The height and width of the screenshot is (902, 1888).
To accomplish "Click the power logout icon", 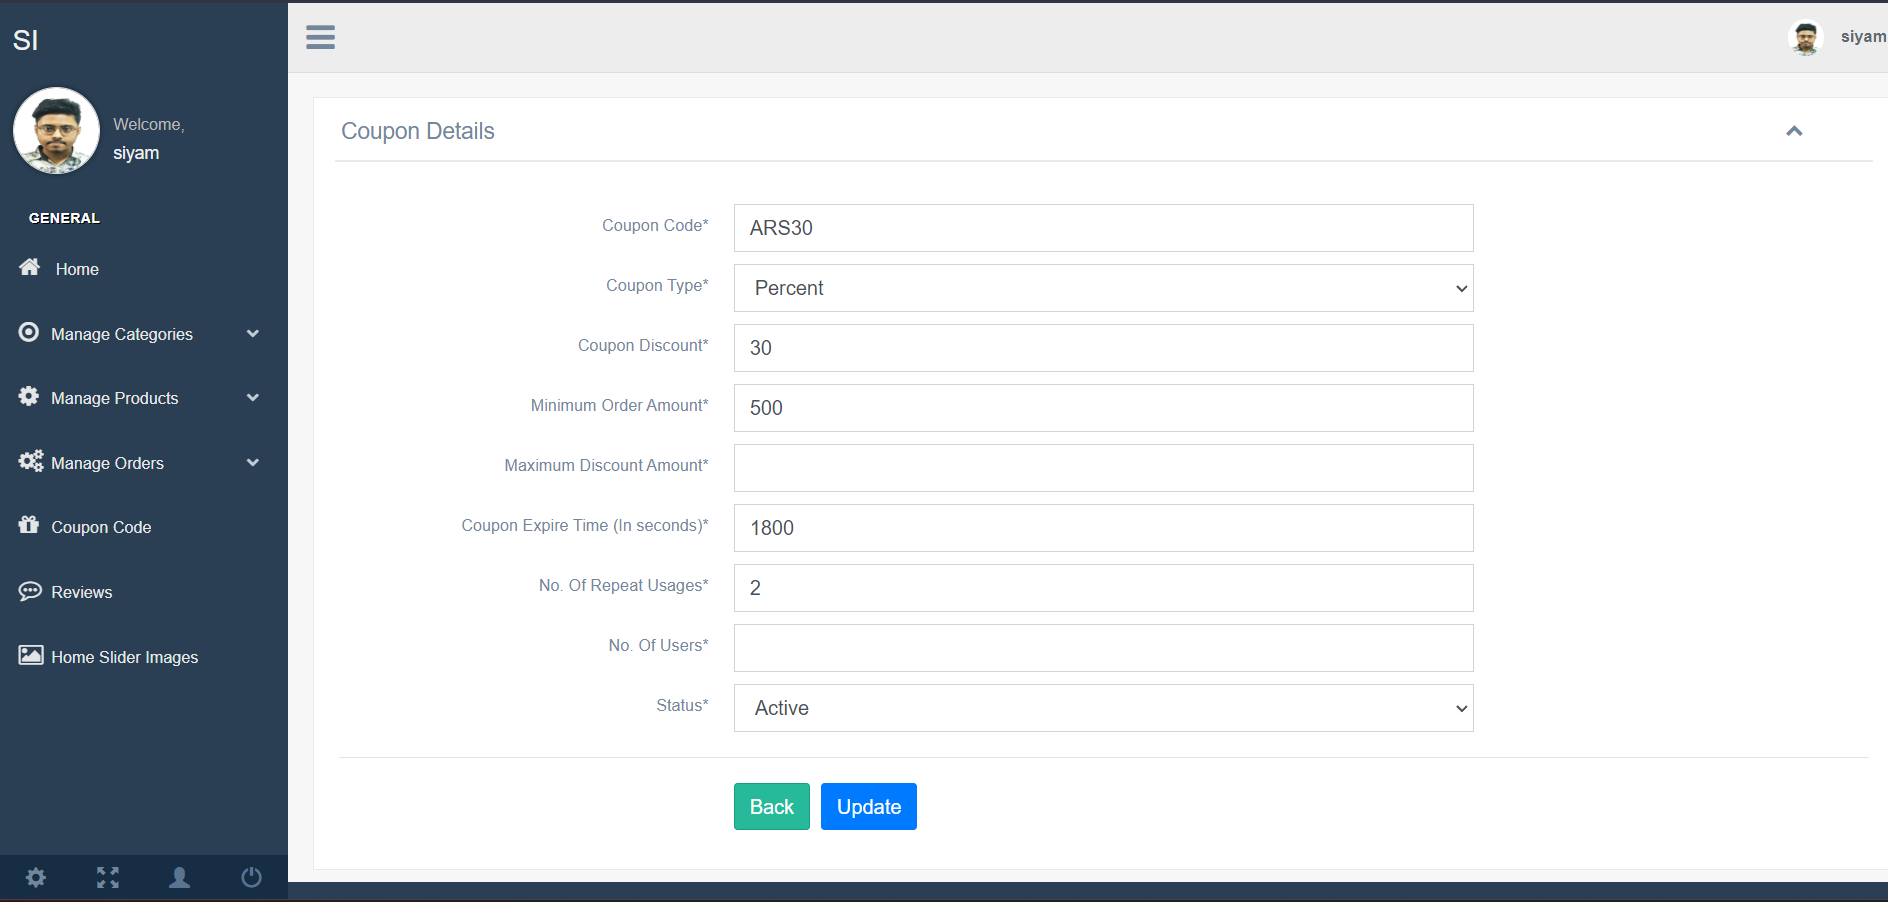I will [x=251, y=878].
